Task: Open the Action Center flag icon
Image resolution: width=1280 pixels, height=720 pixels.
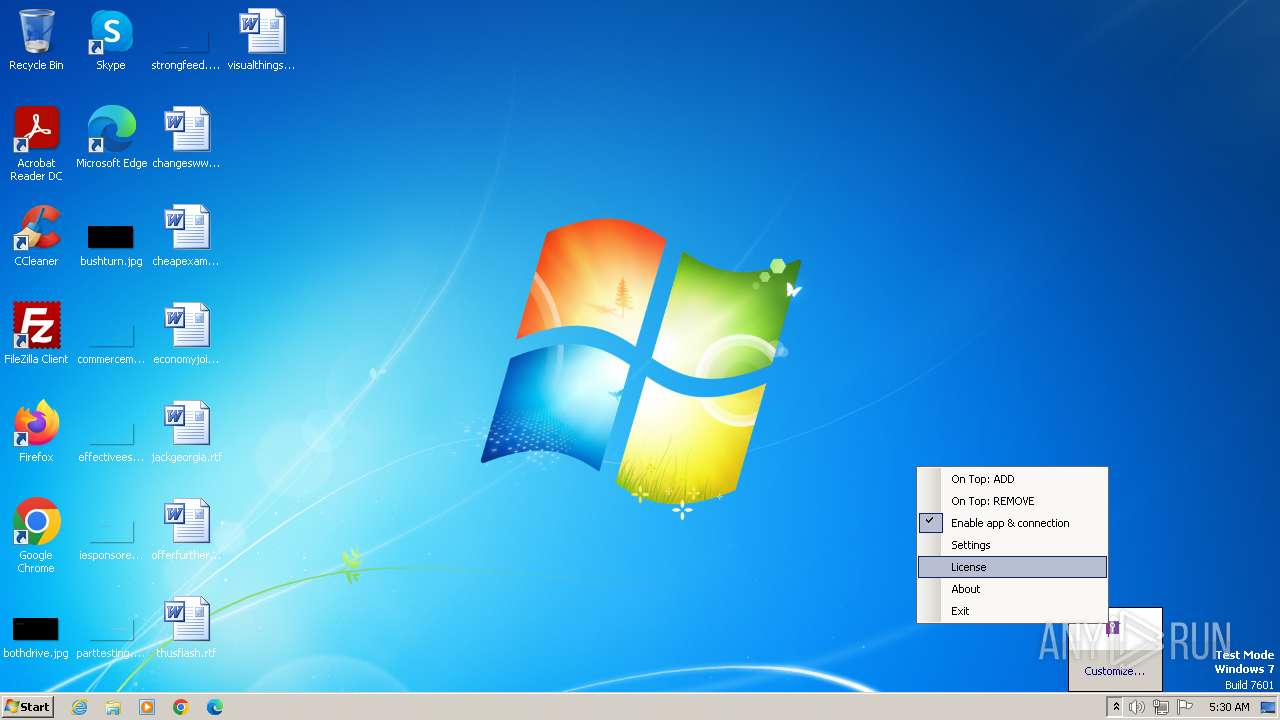Action: point(1185,707)
